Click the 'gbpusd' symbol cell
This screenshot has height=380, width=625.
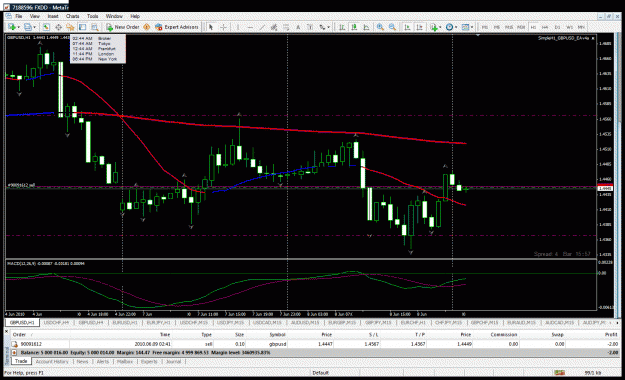277,344
